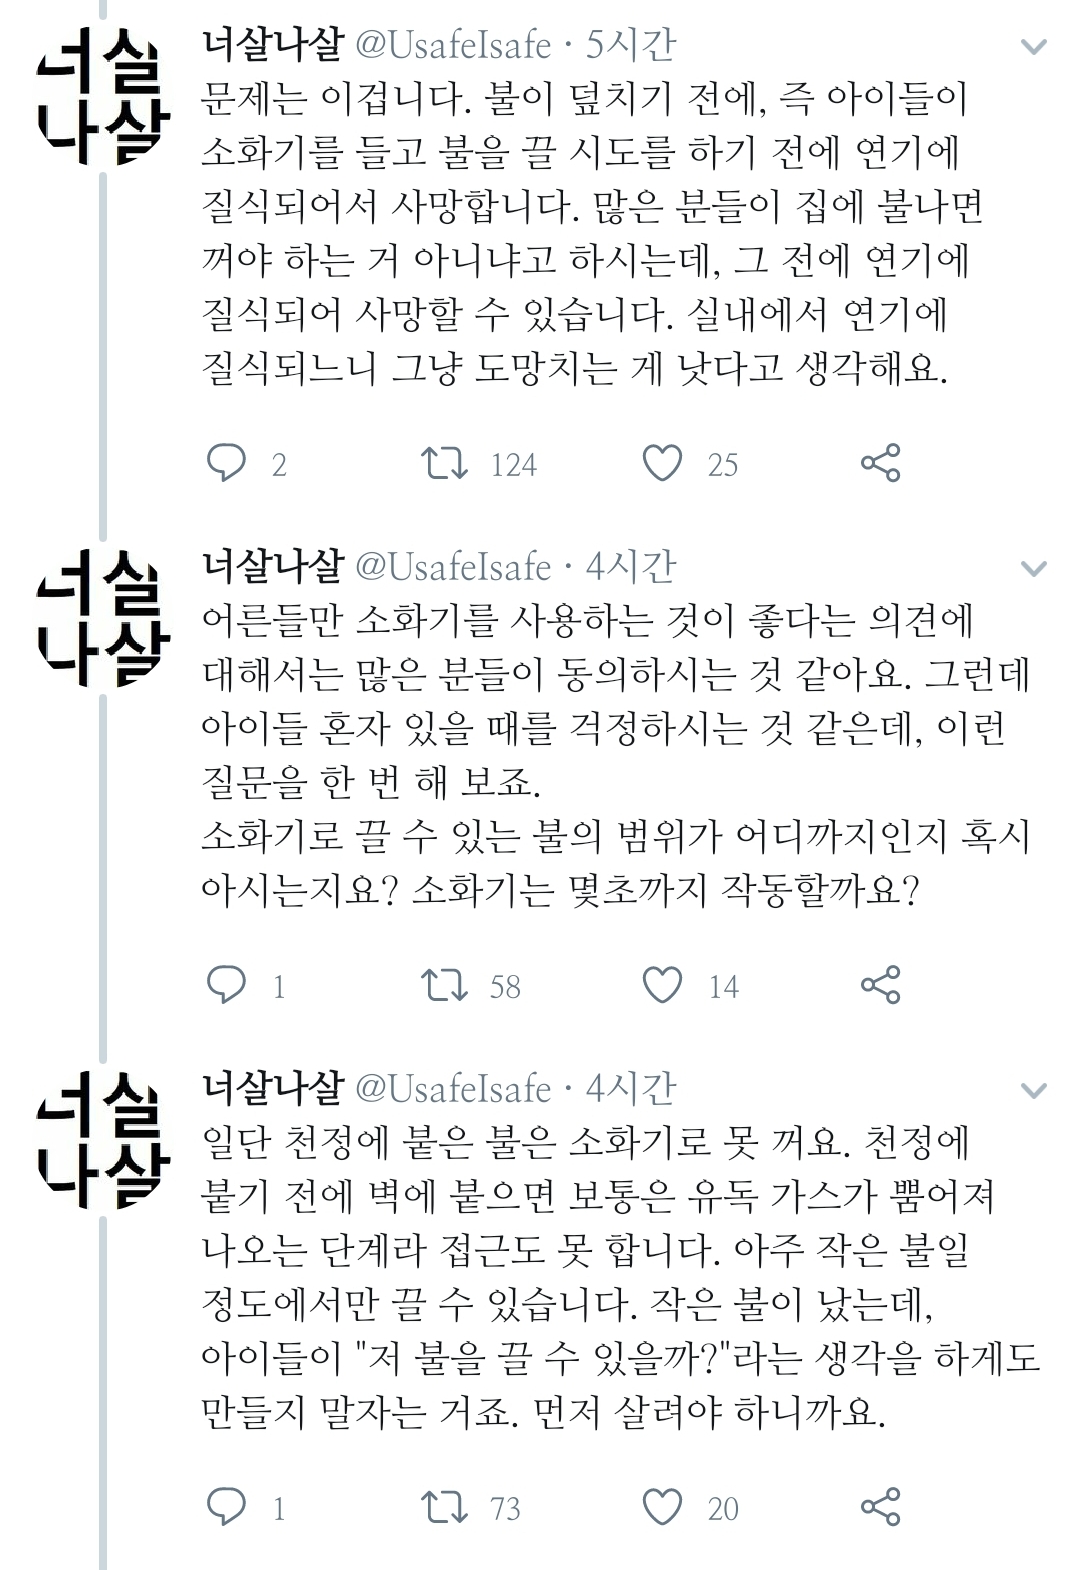This screenshot has height=1570, width=1080.
Task: Reply to the tweet with 73 retweets
Action: (x=226, y=1507)
